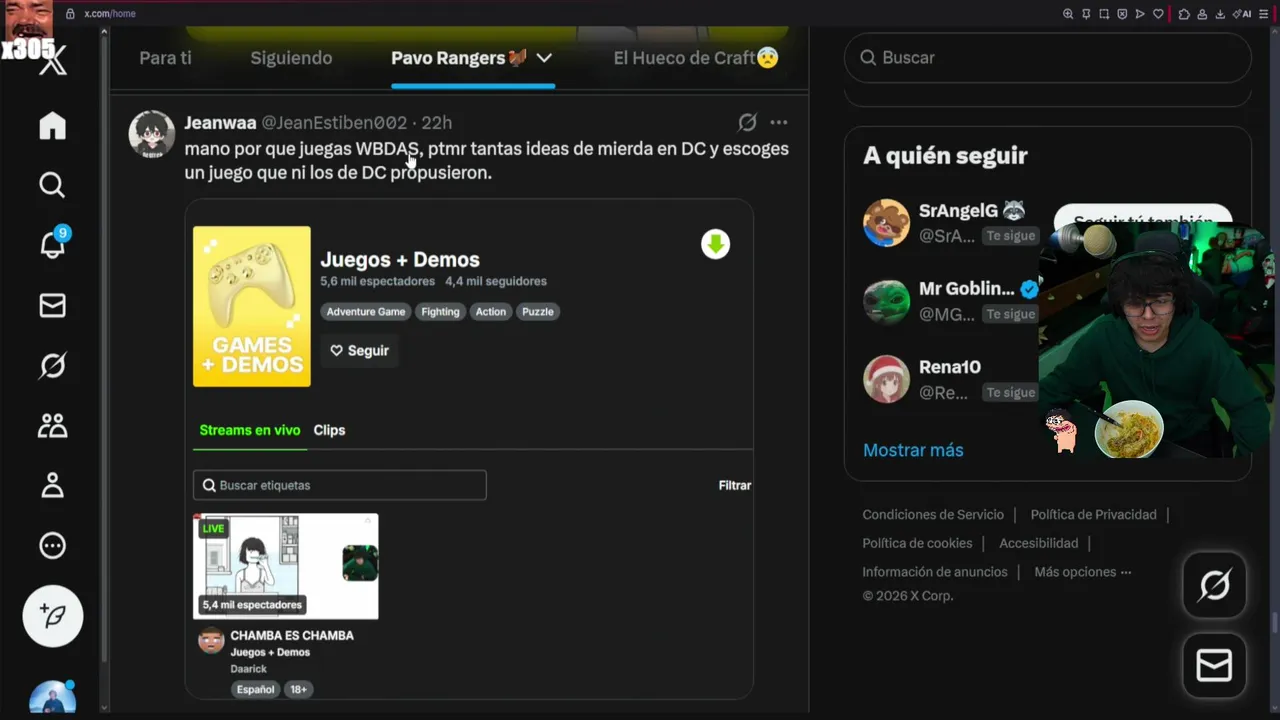Click the Español language tag
Viewport: 1280px width, 720px height.
(x=255, y=689)
